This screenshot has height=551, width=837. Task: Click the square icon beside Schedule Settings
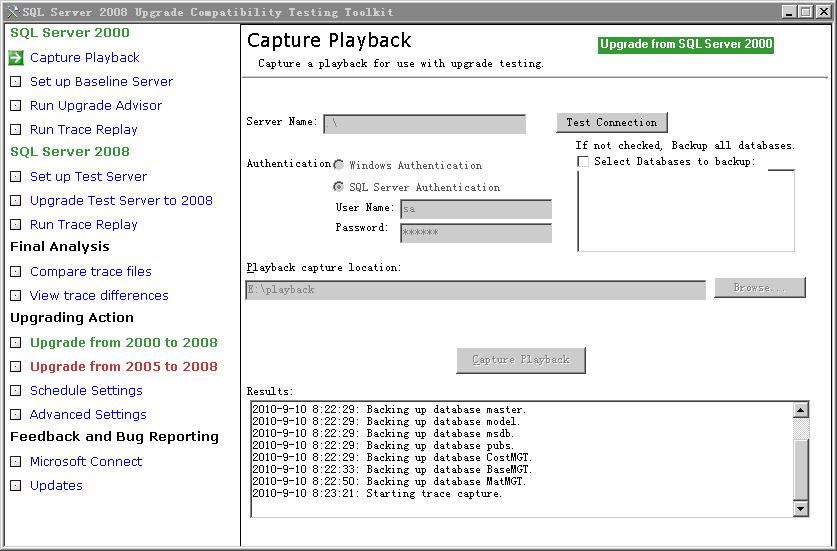click(16, 391)
